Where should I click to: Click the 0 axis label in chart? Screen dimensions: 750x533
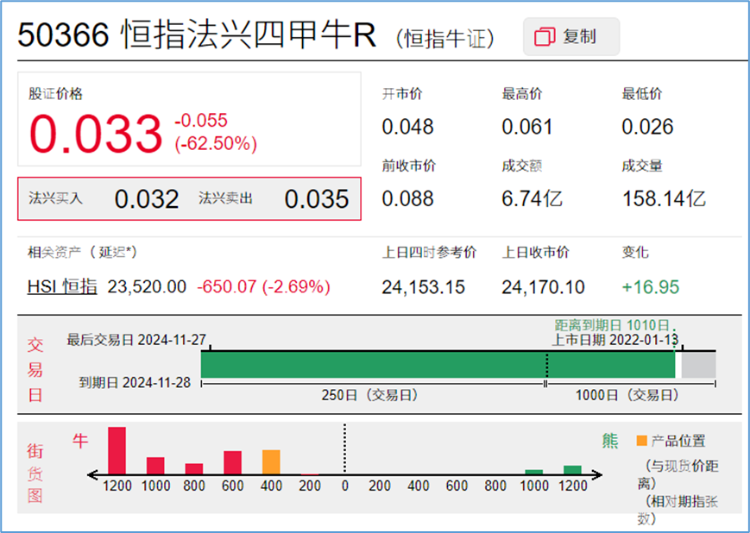point(345,486)
